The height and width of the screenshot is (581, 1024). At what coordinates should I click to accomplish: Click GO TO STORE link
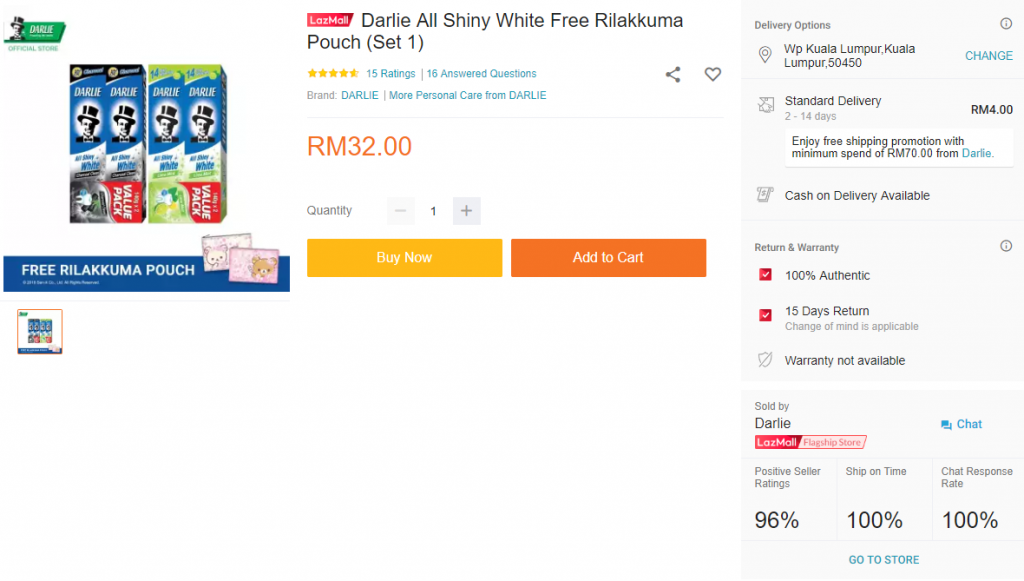tap(884, 560)
